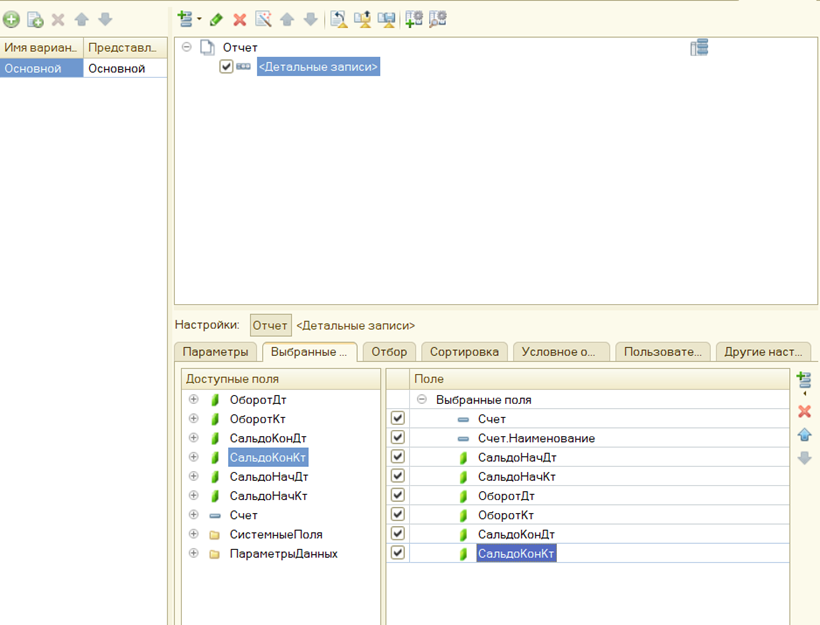Click toolbar icon with monitor and tables
The image size is (820, 625).
(386, 19)
